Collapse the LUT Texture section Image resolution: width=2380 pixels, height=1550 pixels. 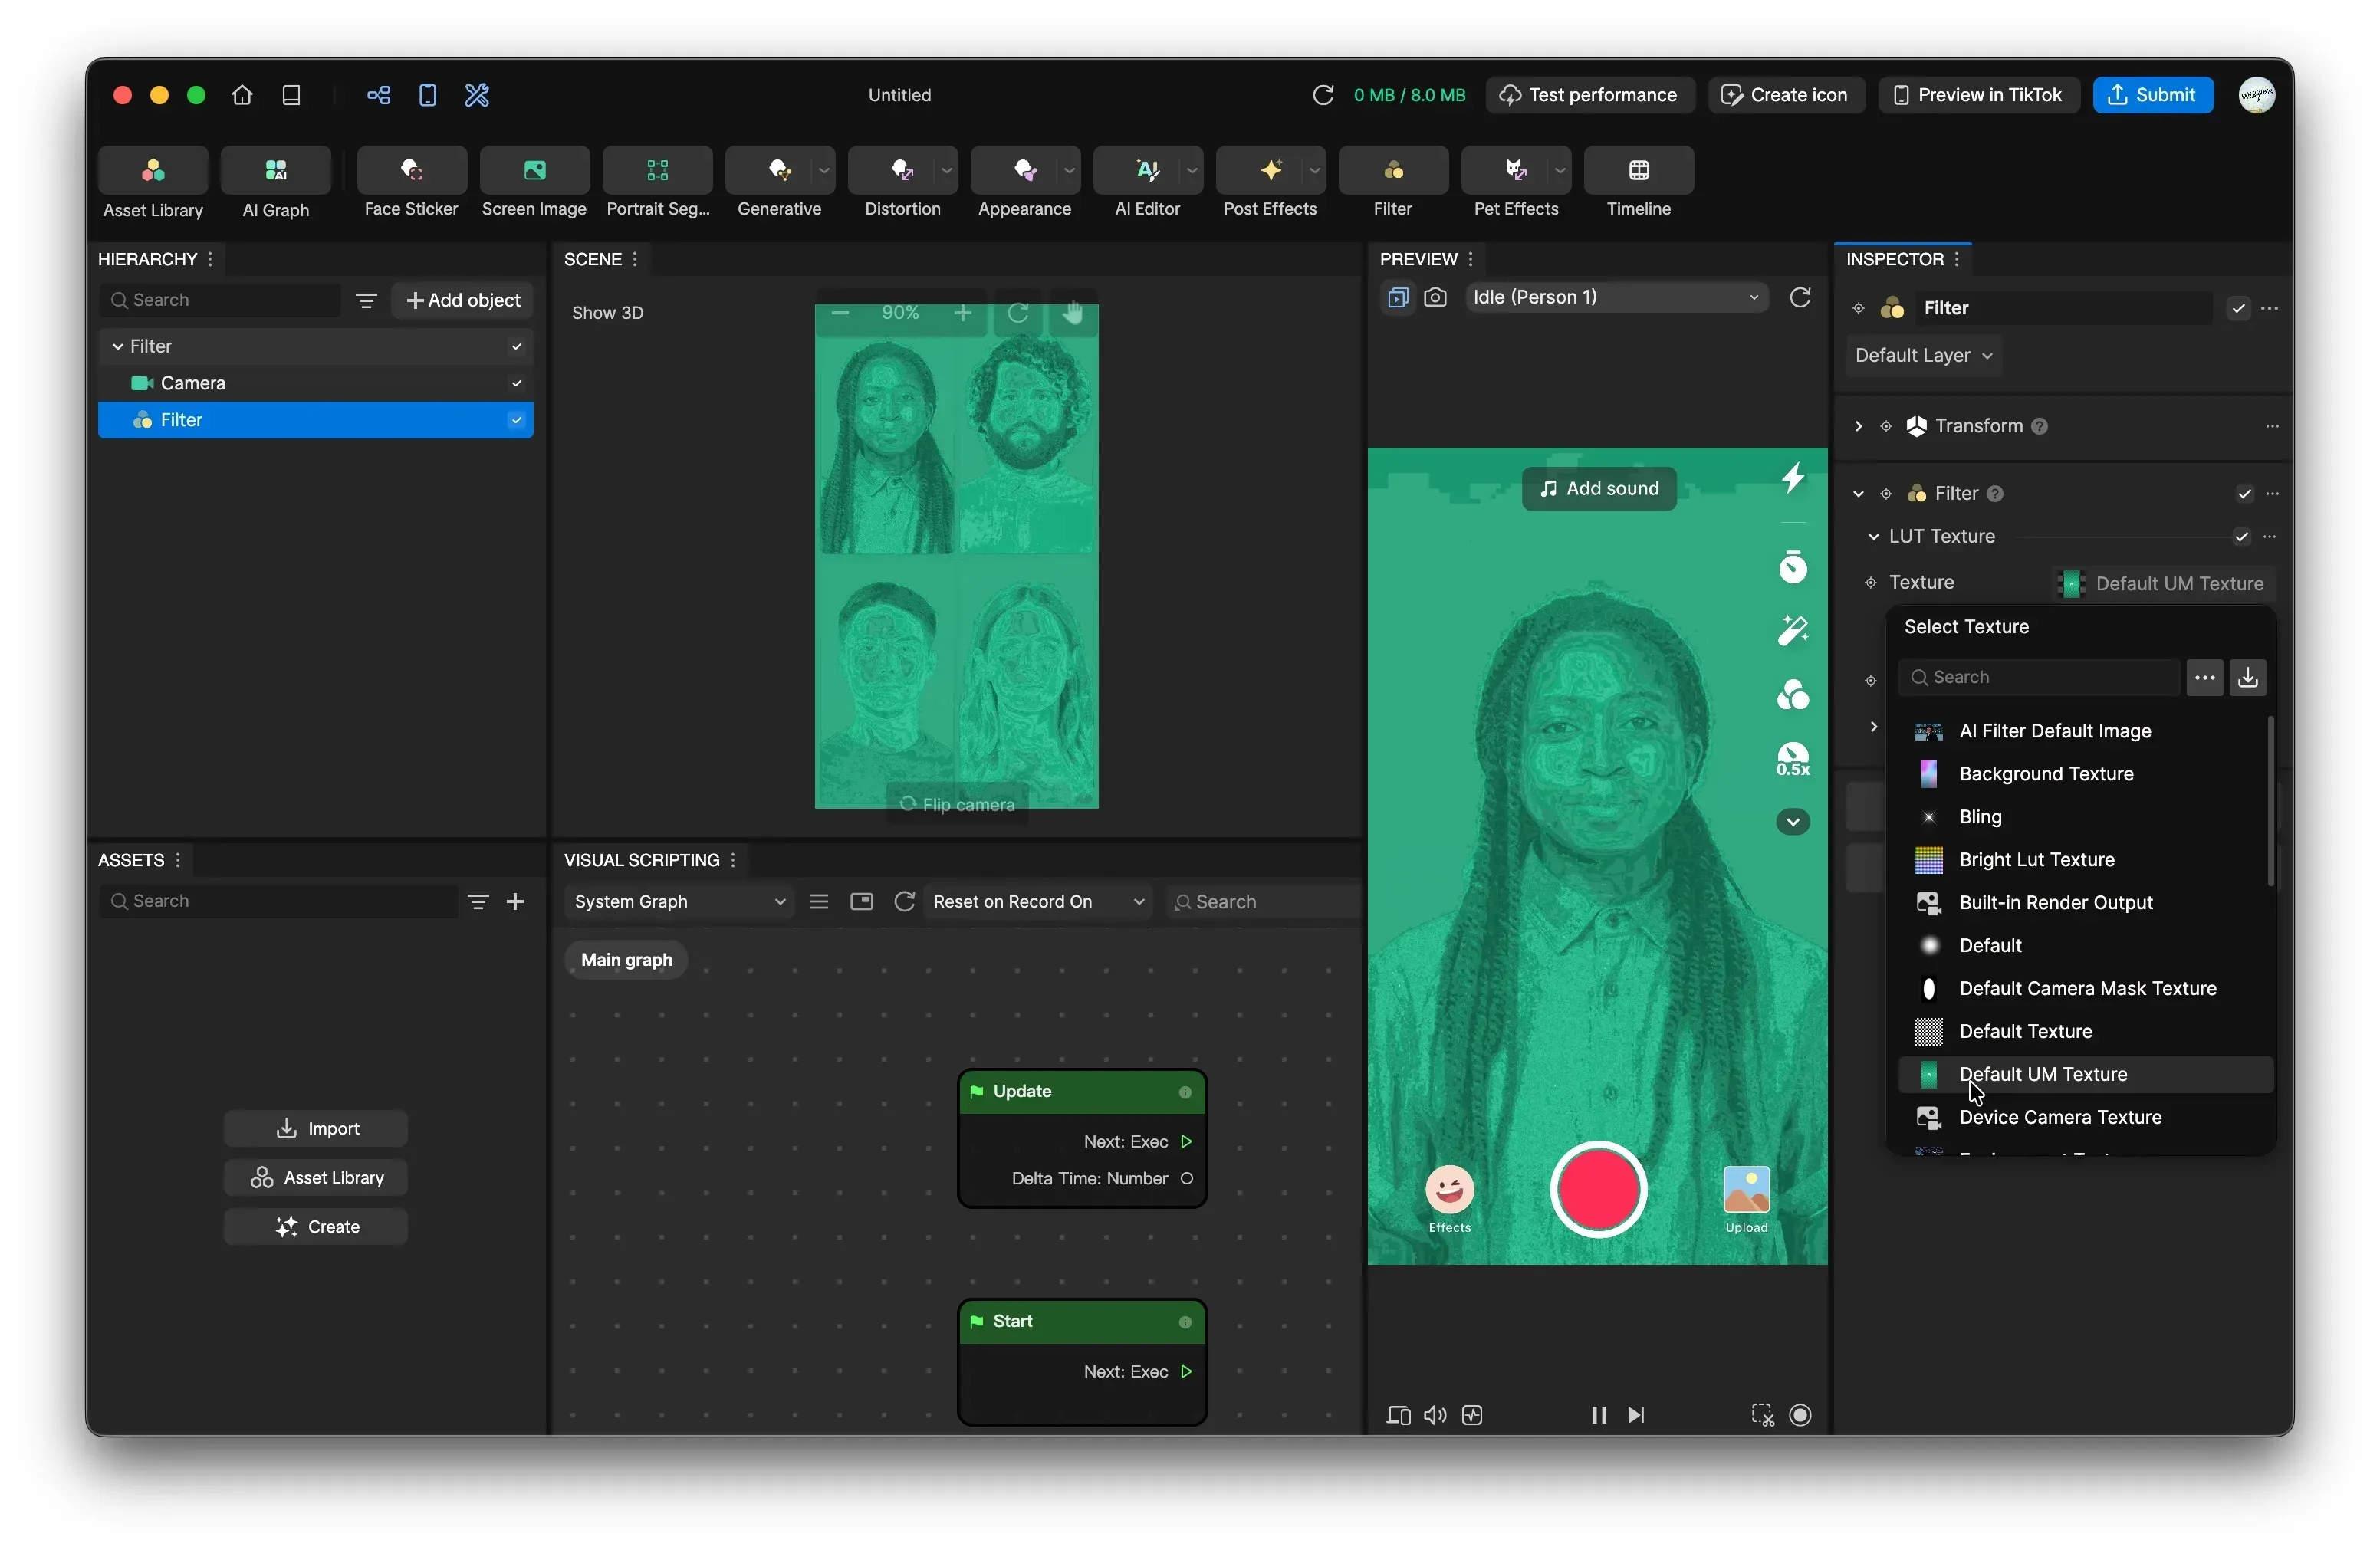1873,537
